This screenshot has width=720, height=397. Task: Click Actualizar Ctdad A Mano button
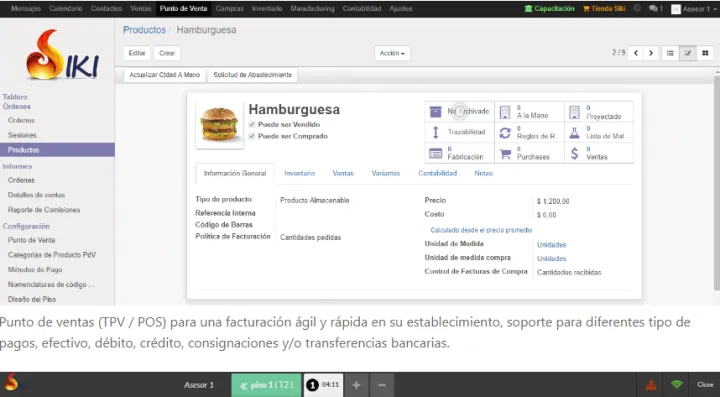click(x=164, y=75)
